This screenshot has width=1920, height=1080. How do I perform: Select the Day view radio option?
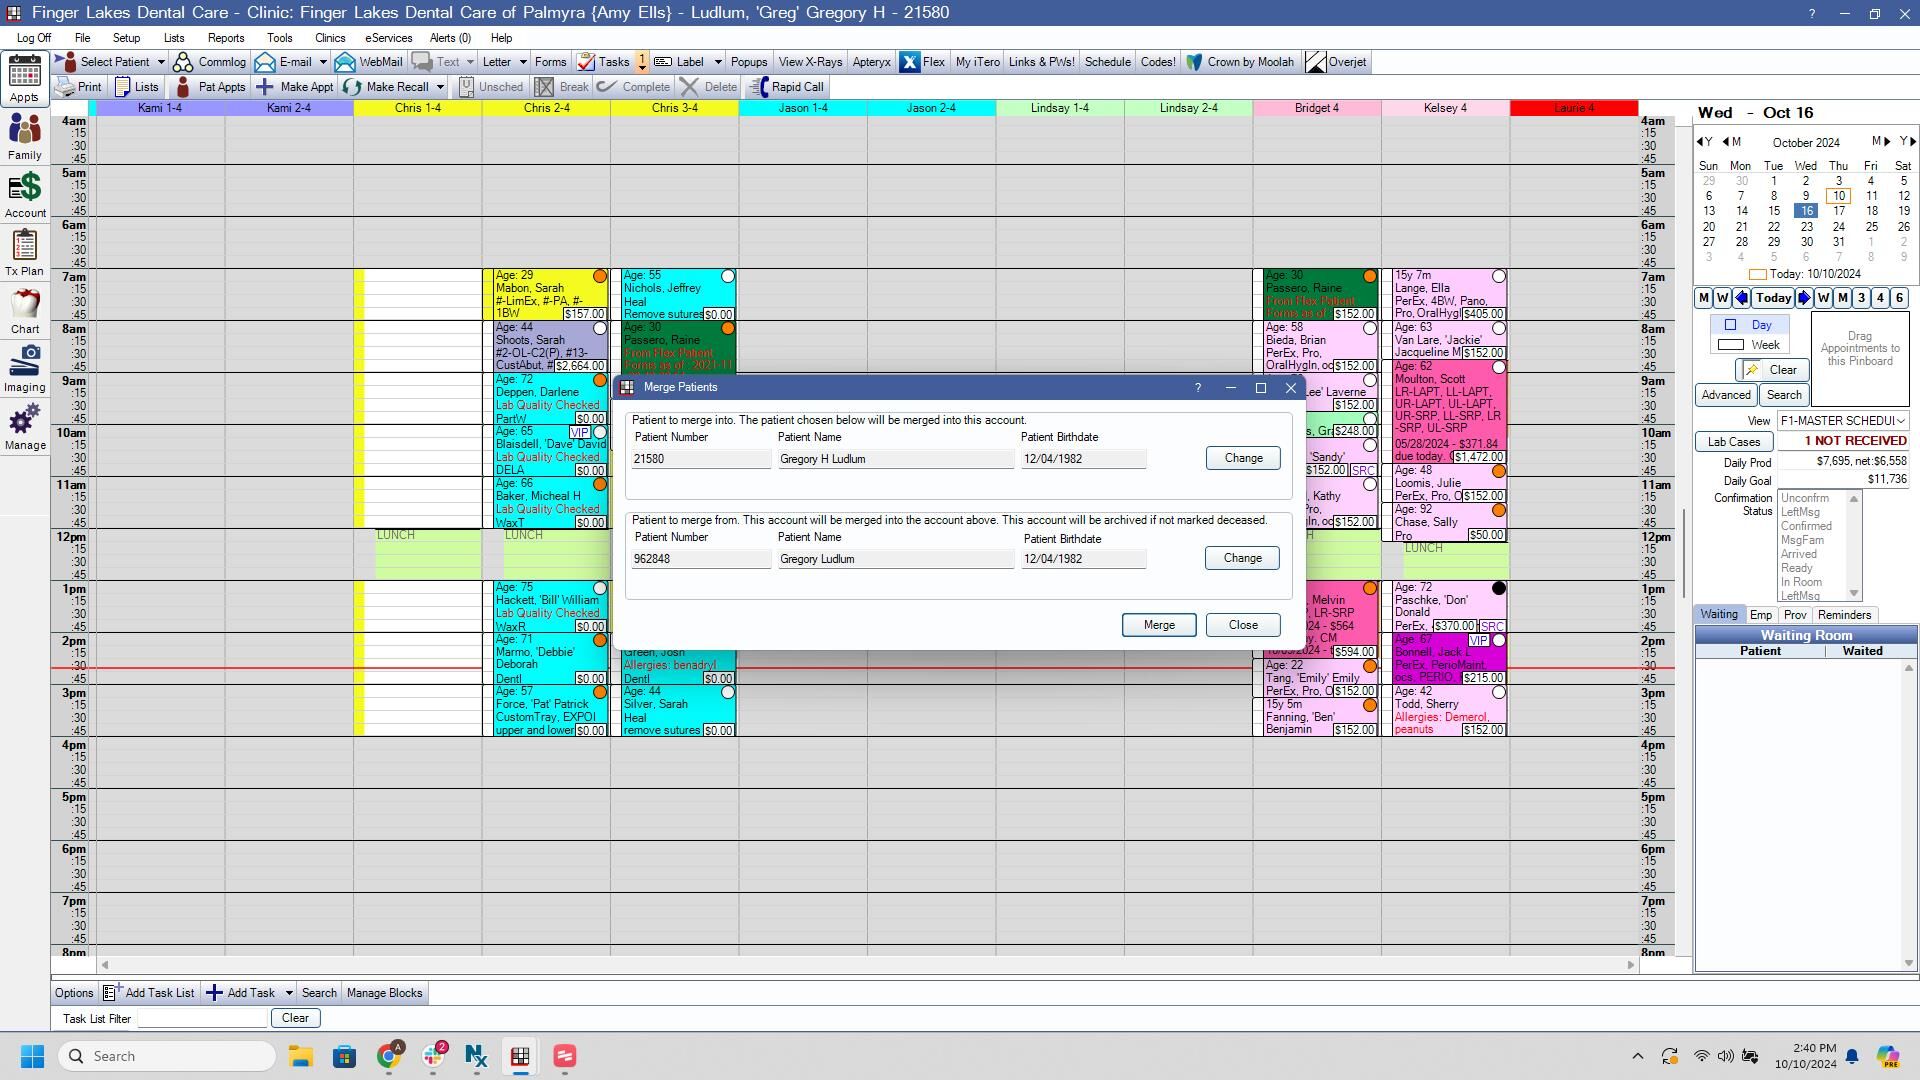click(1730, 325)
